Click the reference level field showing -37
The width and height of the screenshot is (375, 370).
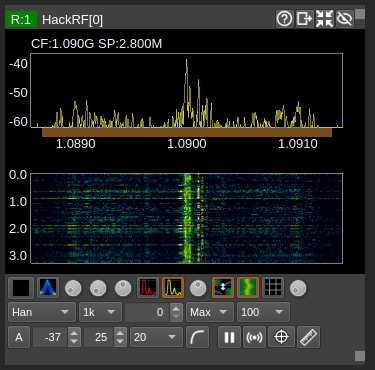click(x=51, y=337)
